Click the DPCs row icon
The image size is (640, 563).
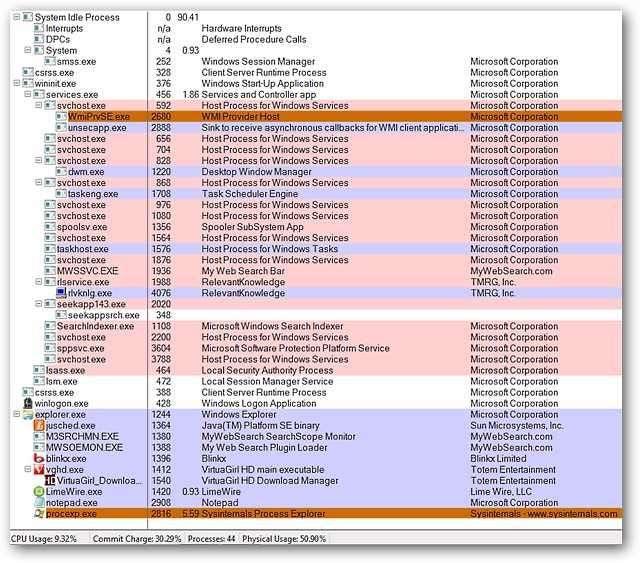click(x=39, y=39)
